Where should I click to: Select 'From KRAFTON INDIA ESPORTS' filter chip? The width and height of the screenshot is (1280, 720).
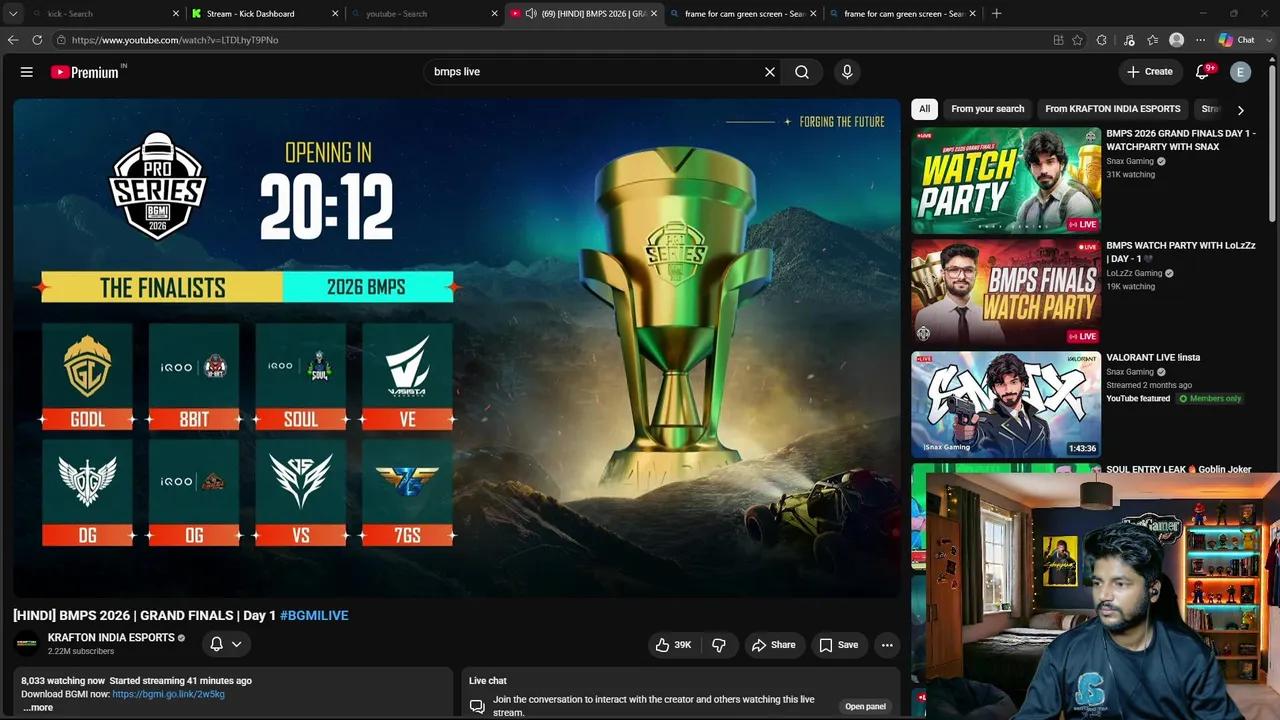[1113, 109]
